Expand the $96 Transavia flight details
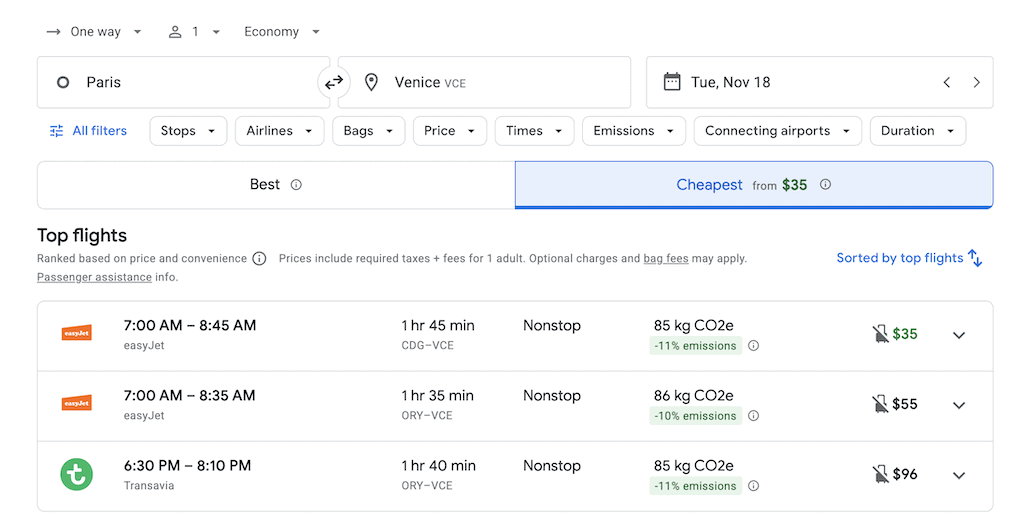Image resolution: width=1024 pixels, height=517 pixels. (959, 475)
